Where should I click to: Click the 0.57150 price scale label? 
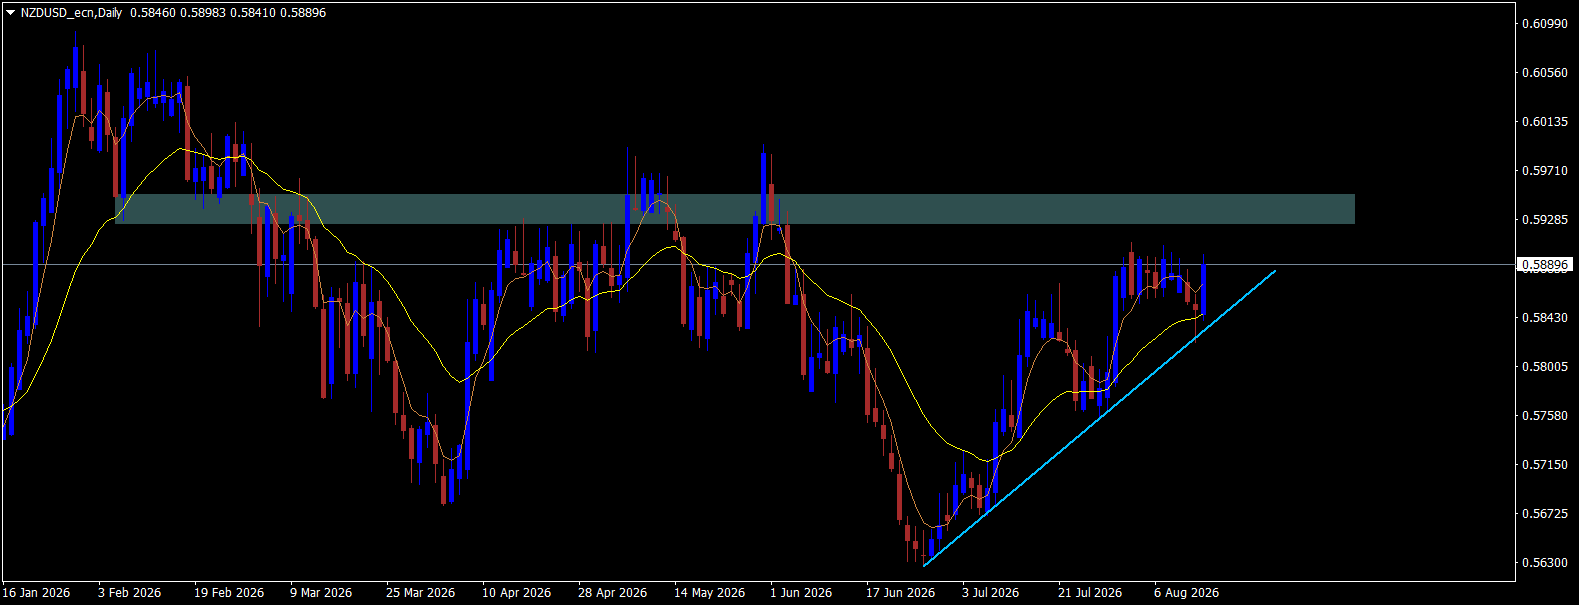pos(1544,465)
